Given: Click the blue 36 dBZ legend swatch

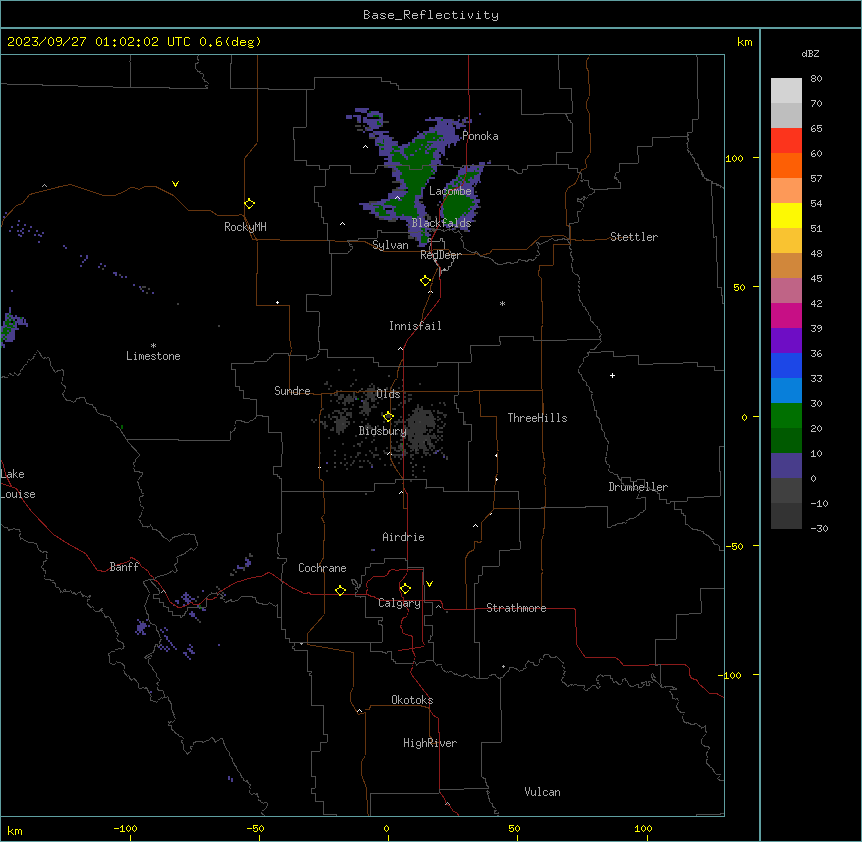Looking at the screenshot, I should coord(786,365).
